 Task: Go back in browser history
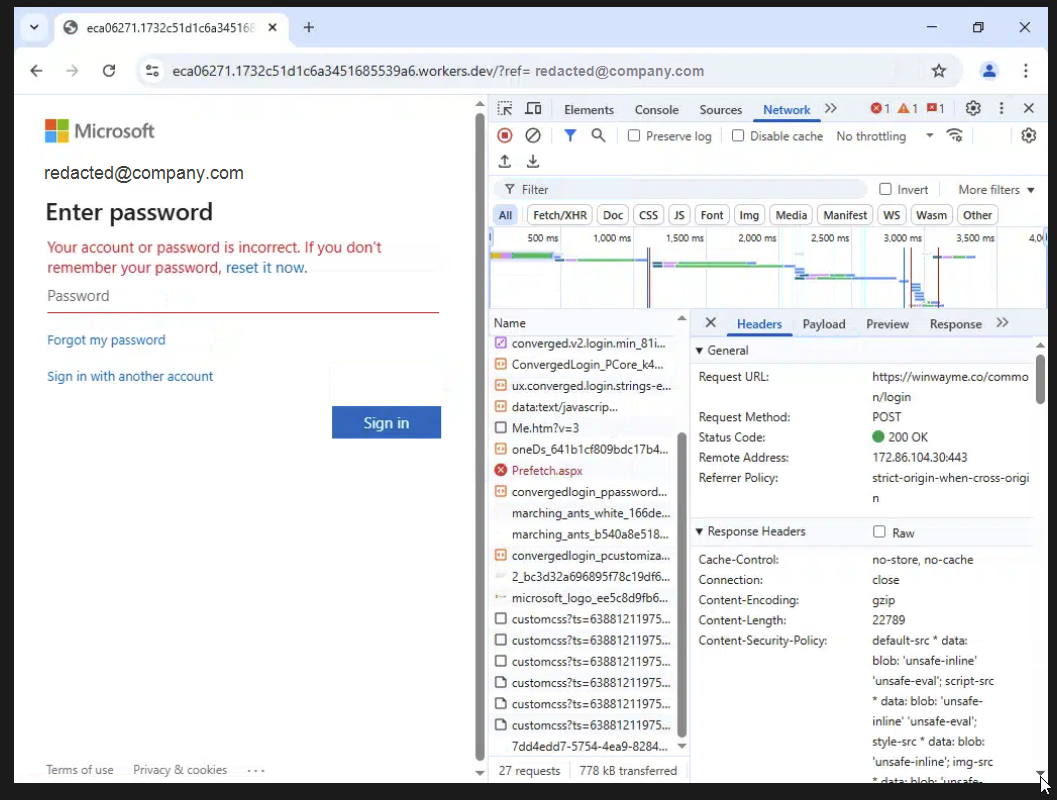tap(36, 71)
